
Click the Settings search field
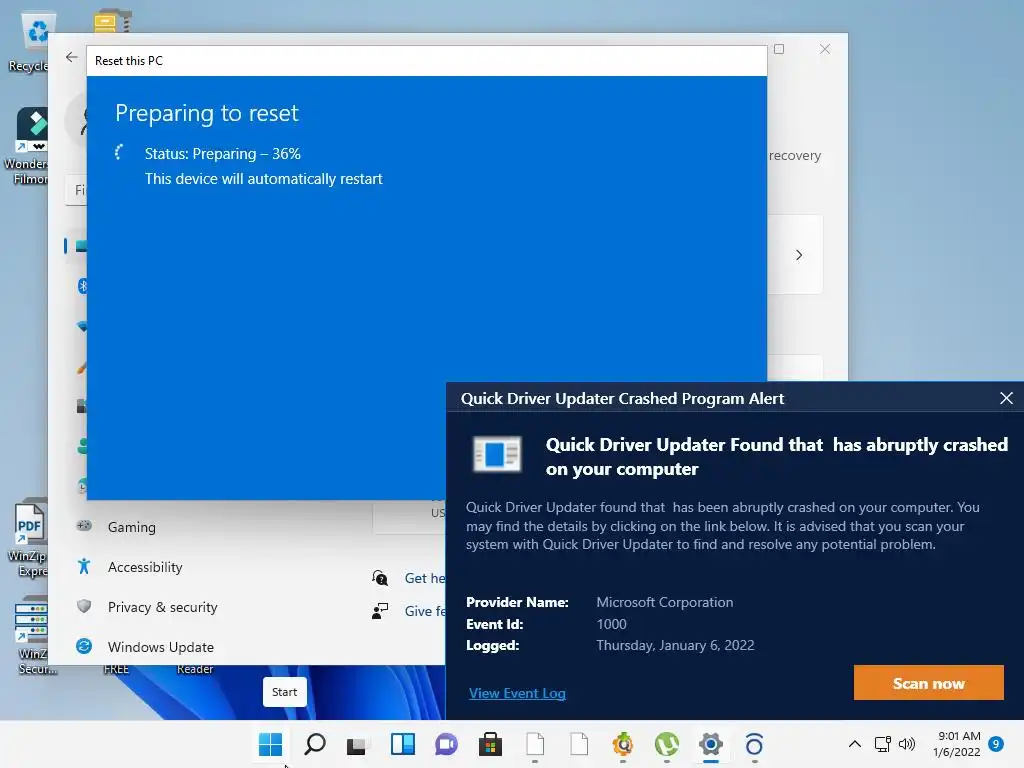(76, 190)
